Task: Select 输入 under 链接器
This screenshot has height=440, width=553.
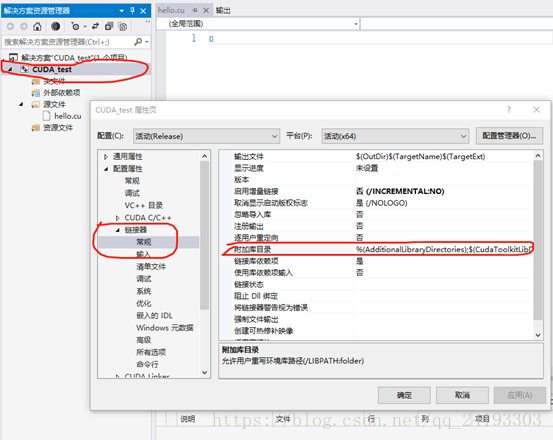Action: coord(144,254)
